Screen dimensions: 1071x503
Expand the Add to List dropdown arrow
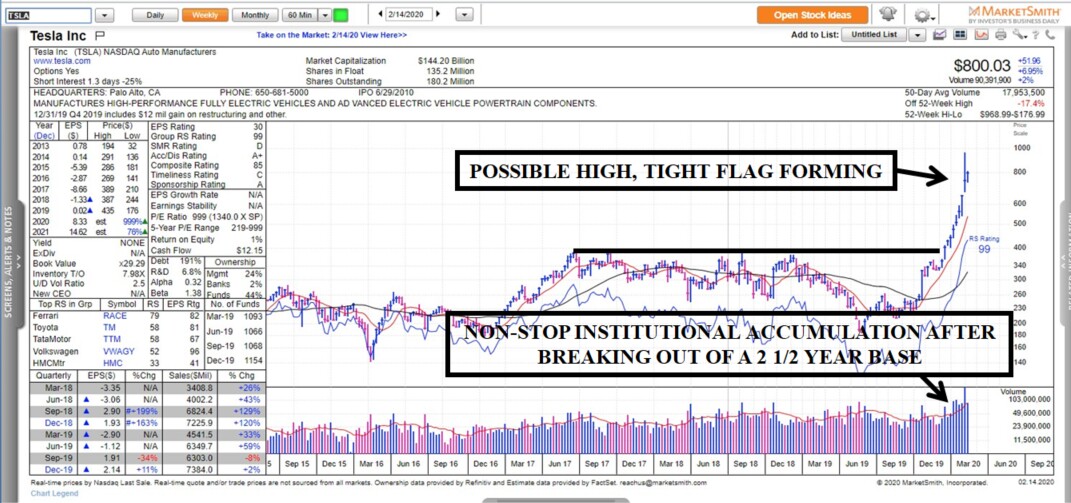tap(917, 34)
